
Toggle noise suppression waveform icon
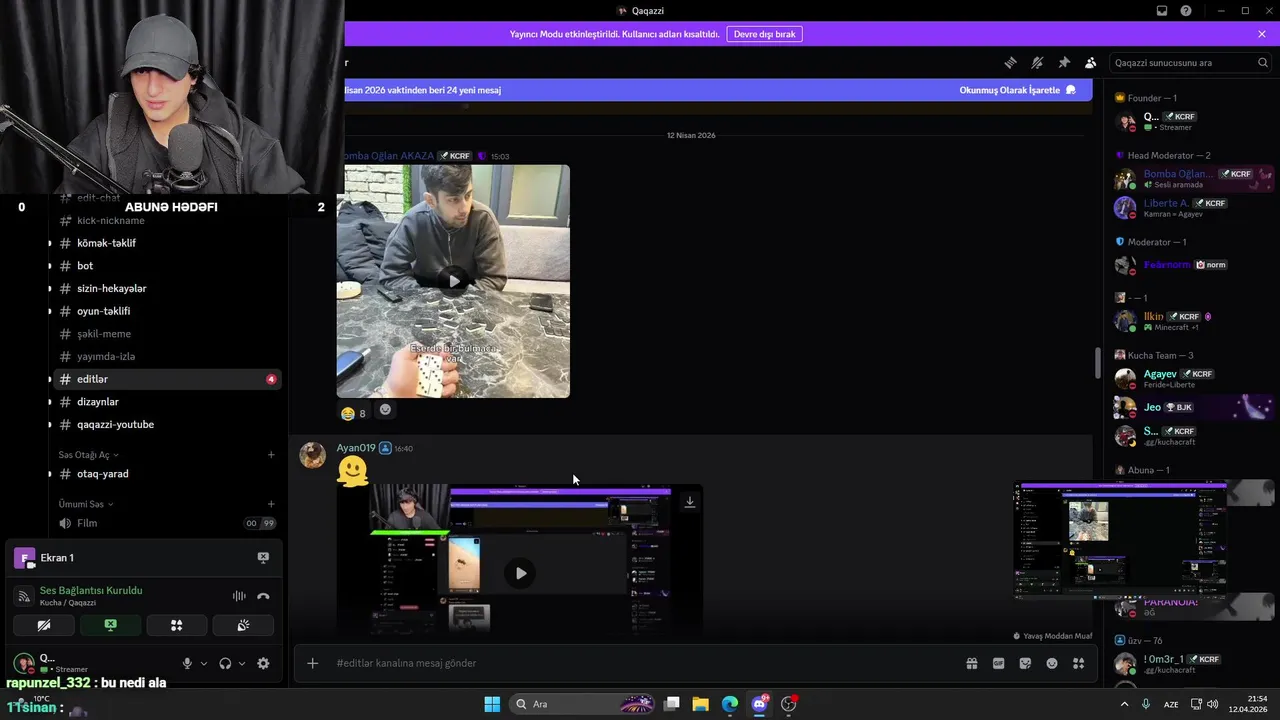239,596
